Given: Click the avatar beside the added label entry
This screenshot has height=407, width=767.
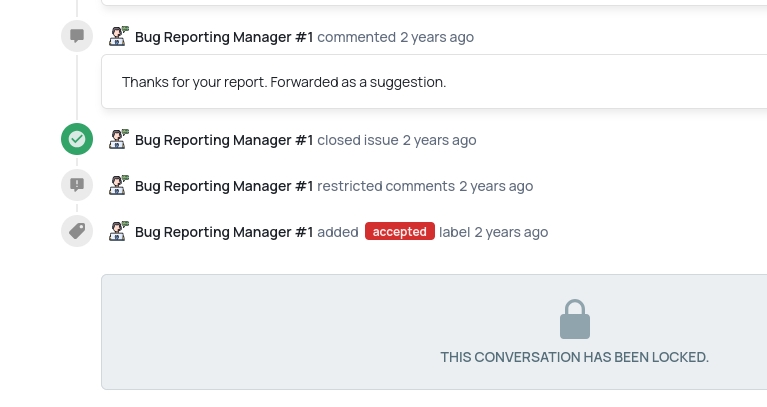Looking at the screenshot, I should 119,231.
